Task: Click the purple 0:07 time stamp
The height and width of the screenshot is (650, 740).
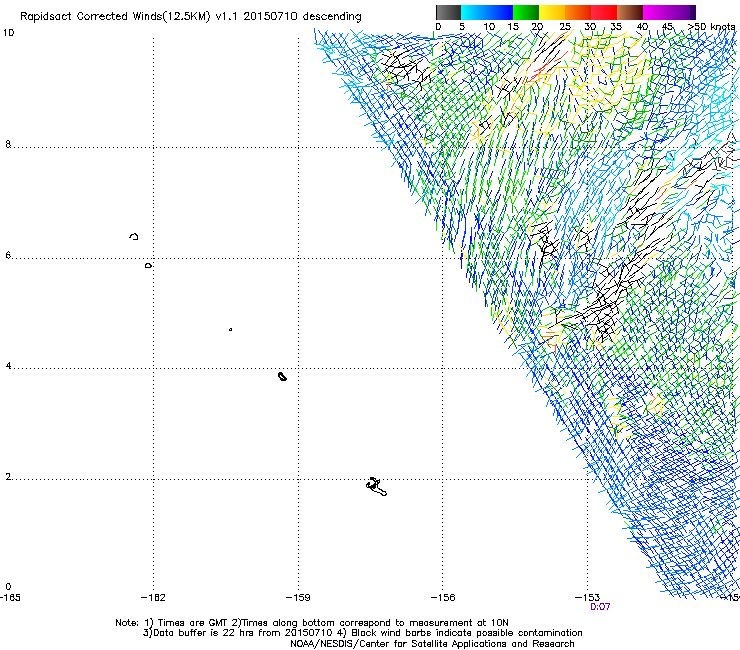Action: tap(600, 607)
